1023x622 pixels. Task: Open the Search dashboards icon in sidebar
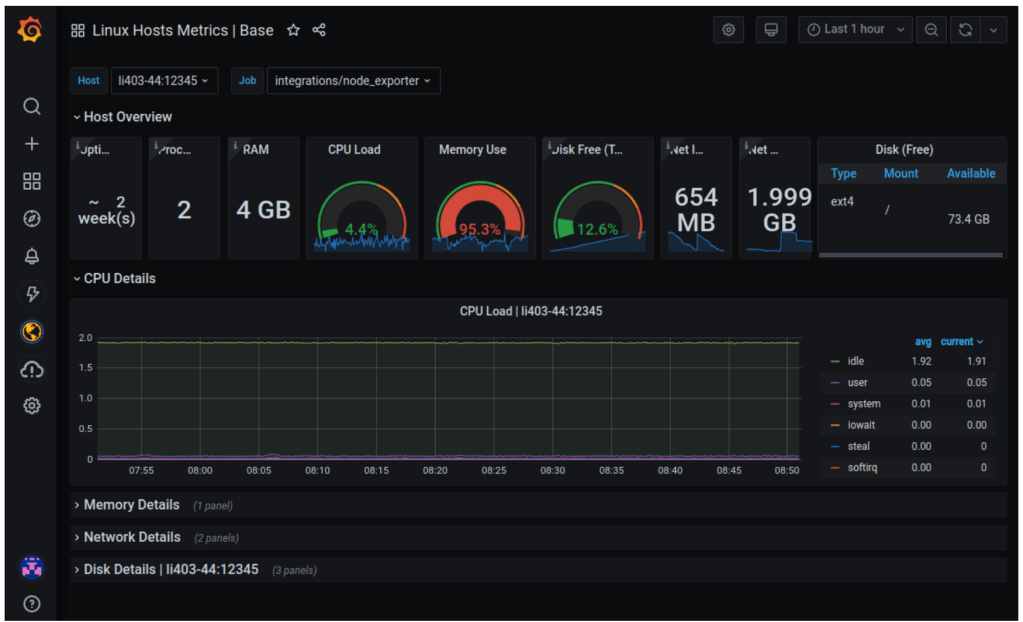coord(32,106)
